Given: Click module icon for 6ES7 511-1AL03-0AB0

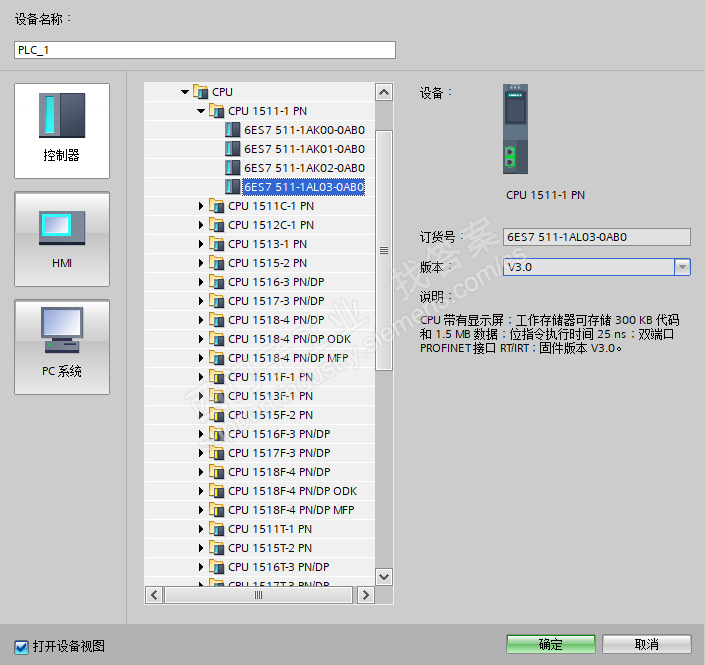Looking at the screenshot, I should coord(232,187).
